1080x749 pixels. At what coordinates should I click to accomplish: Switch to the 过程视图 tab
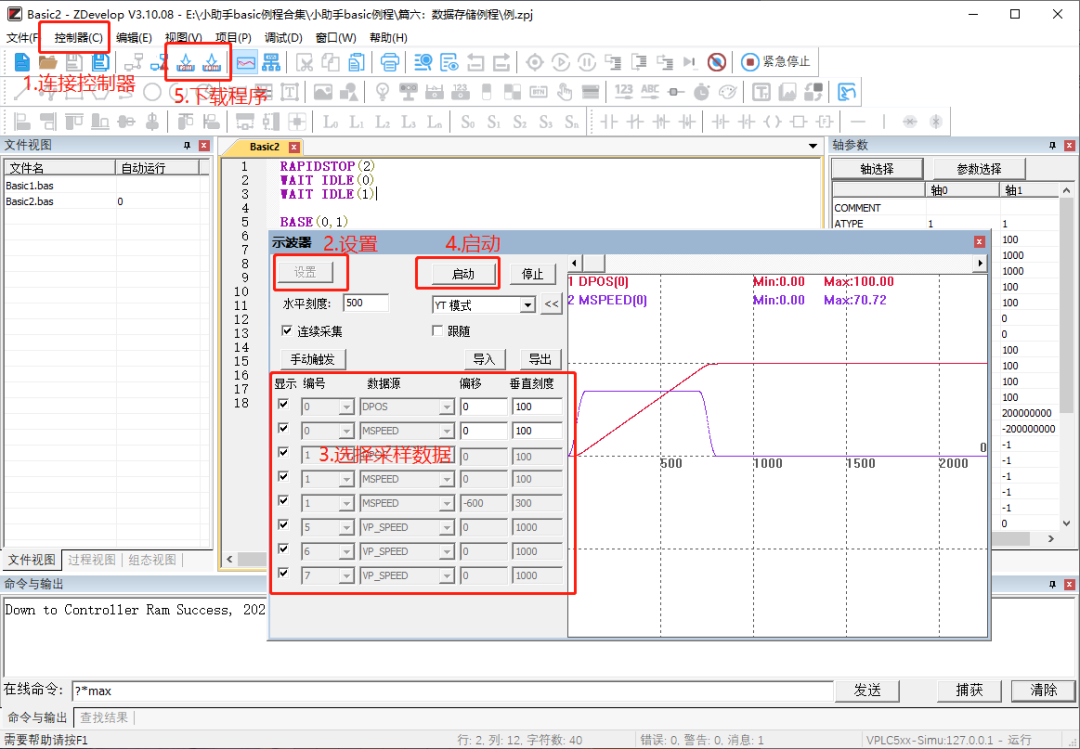(92, 560)
